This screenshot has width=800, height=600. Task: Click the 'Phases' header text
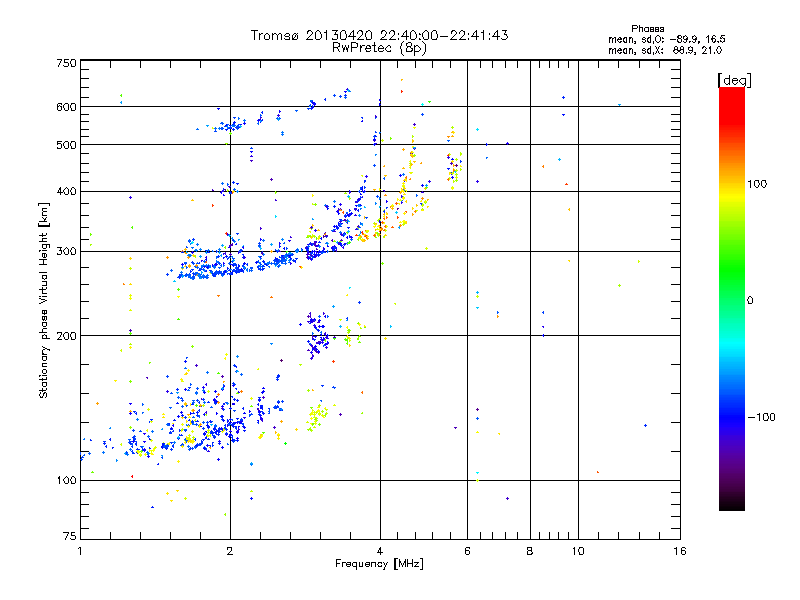(647, 29)
